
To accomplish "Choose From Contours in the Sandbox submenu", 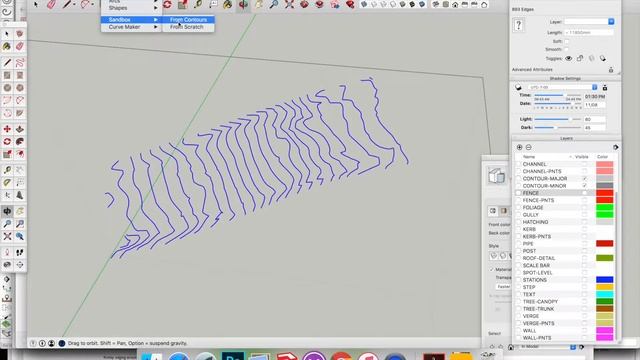I will click(188, 20).
